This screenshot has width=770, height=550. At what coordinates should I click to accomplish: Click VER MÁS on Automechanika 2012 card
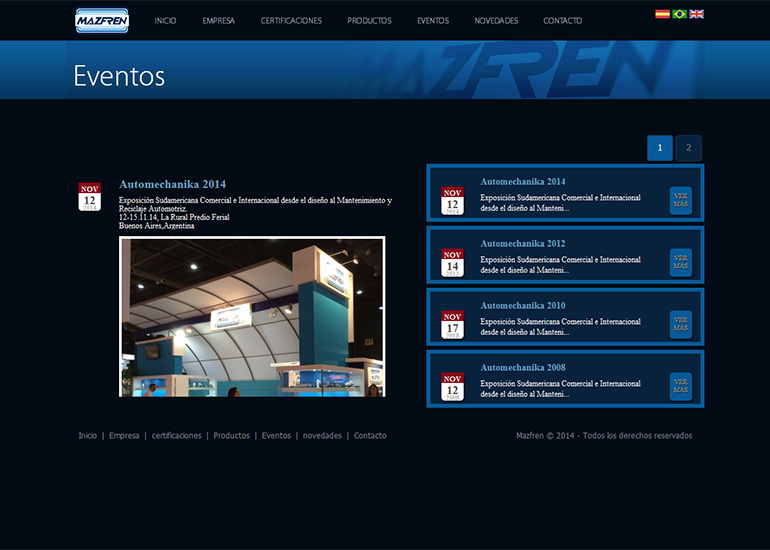pos(681,262)
